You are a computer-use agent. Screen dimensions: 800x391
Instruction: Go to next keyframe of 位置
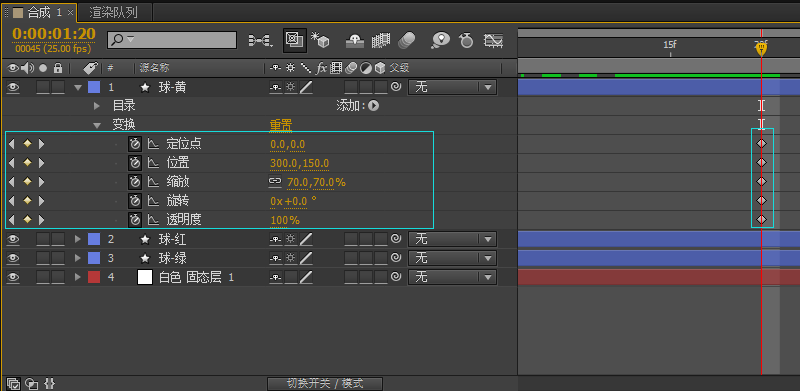[x=41, y=163]
